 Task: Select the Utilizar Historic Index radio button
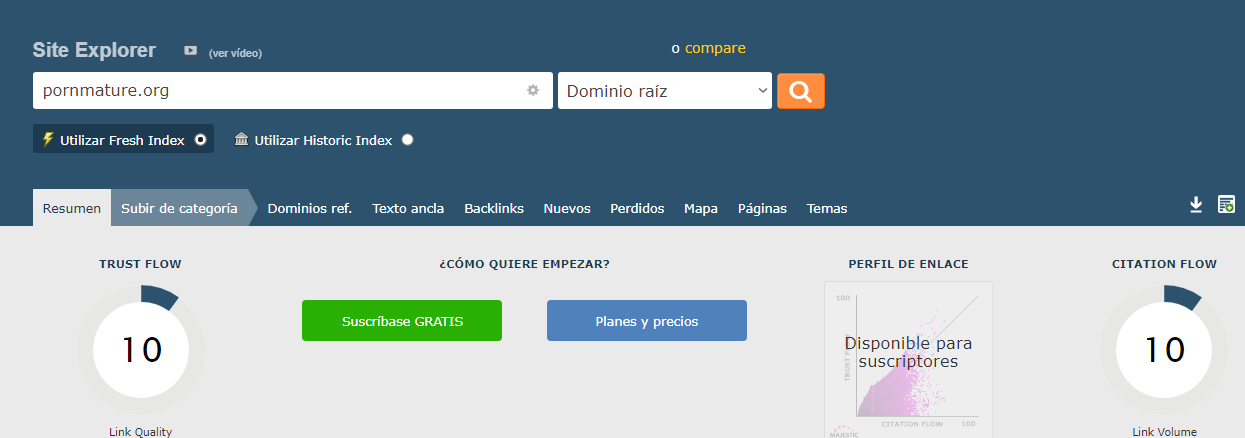click(x=407, y=140)
